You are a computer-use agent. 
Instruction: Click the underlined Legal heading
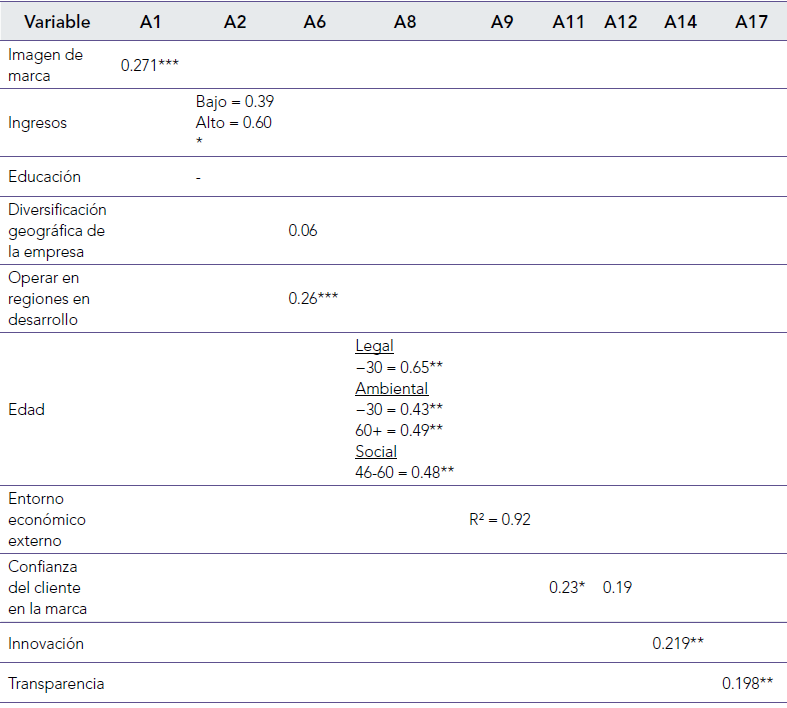(x=374, y=346)
